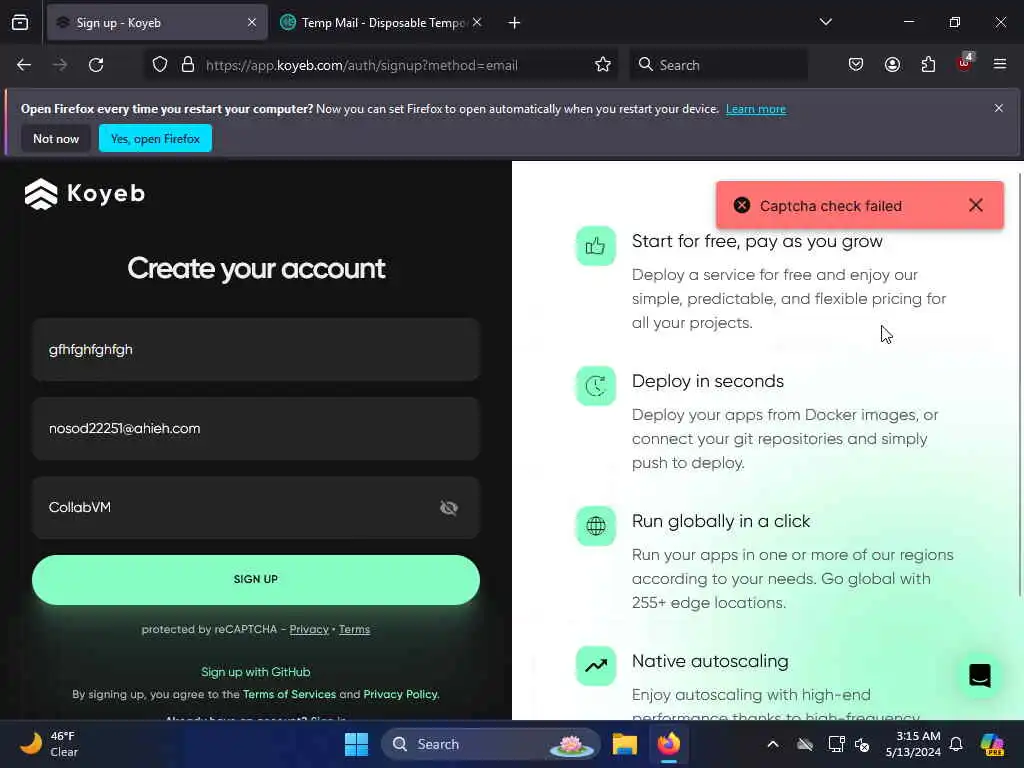The image size is (1024, 768).
Task: Click the email field
Action: (256, 428)
